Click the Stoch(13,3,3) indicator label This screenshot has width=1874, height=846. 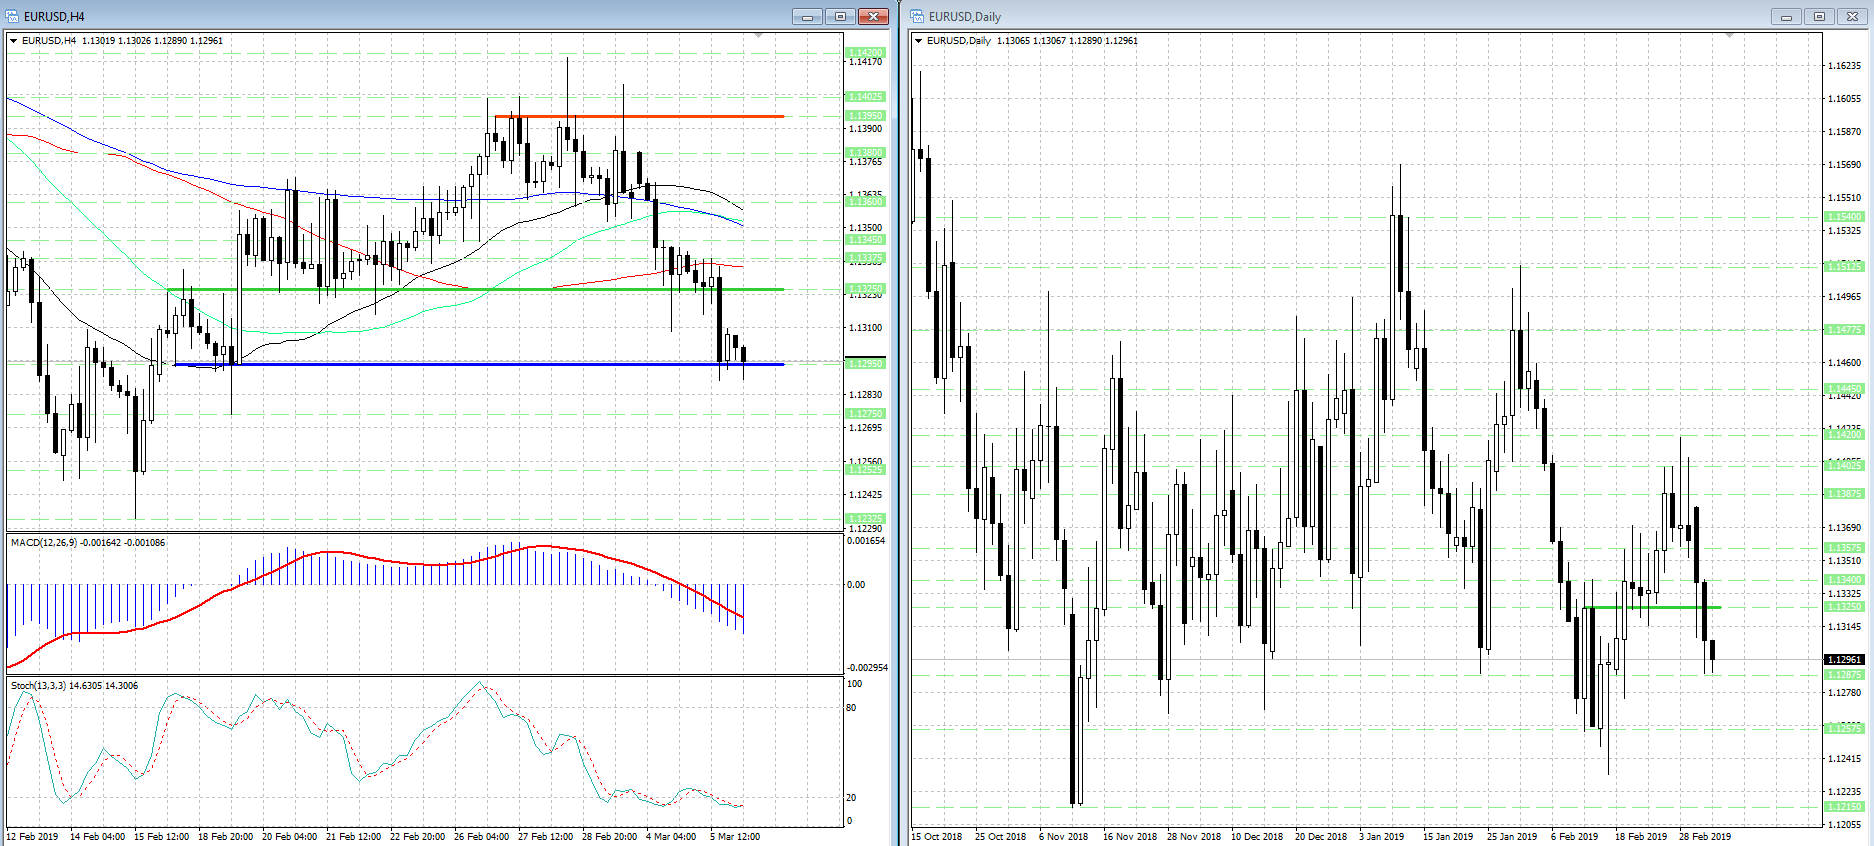tap(38, 686)
